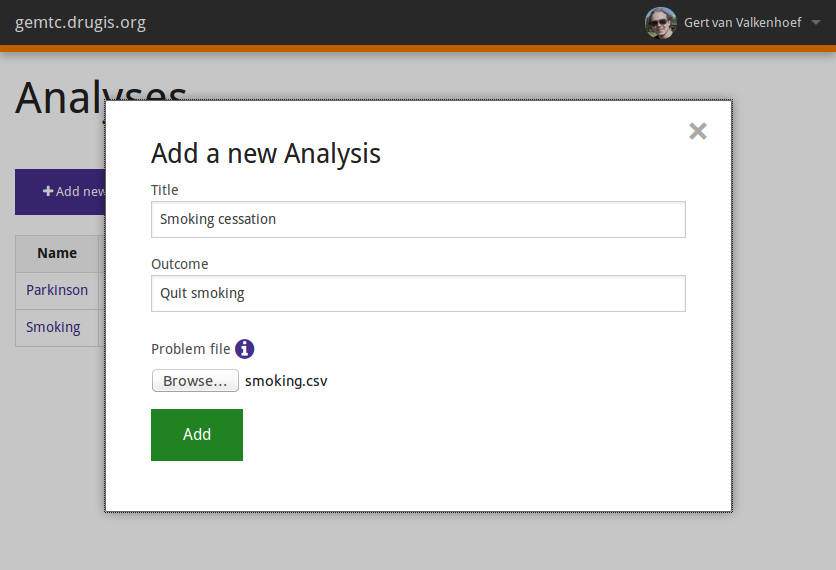
Task: Close the Add a new Analysis dialog
Action: click(x=697, y=131)
